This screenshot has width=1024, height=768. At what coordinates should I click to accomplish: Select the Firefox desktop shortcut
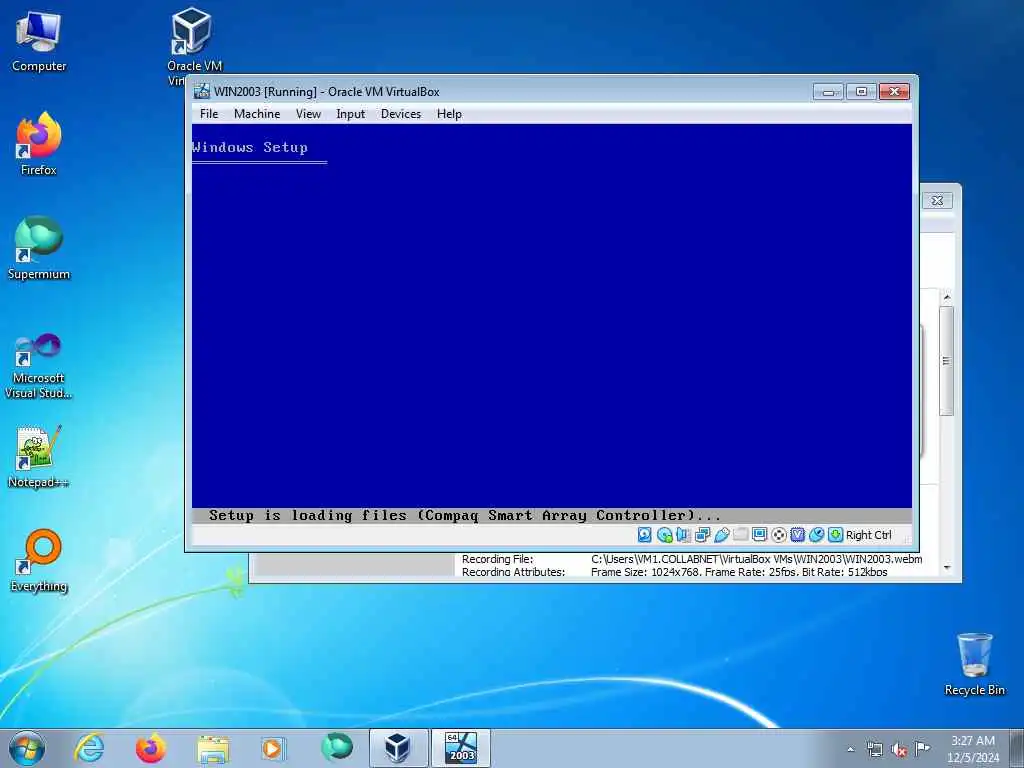pos(39,144)
